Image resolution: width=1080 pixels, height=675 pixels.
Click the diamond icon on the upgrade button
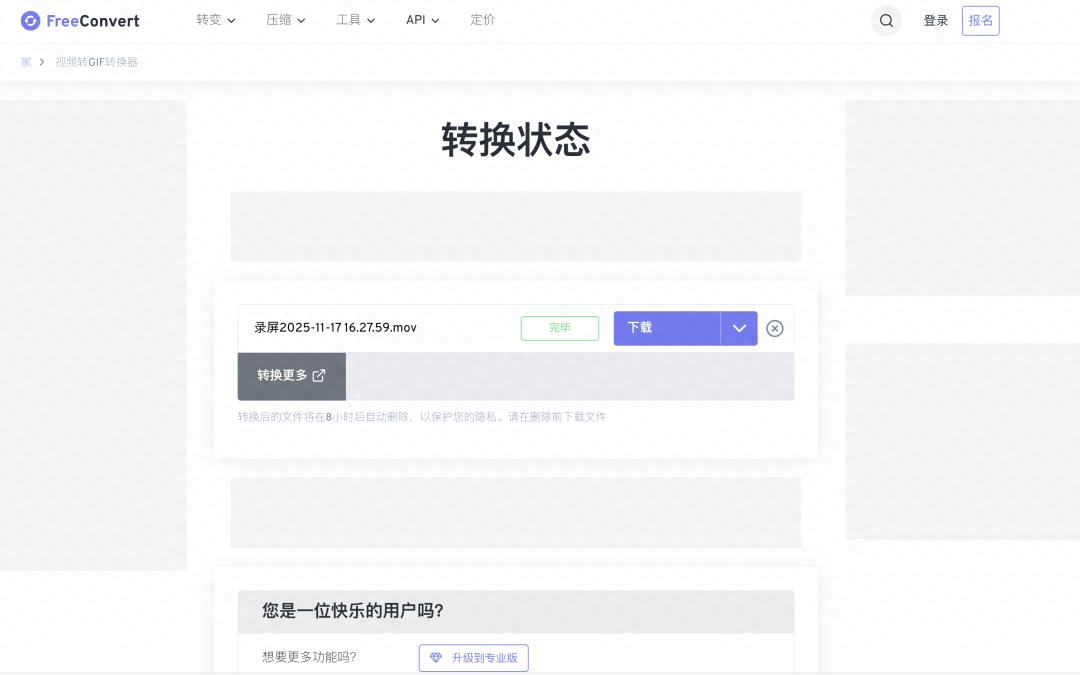click(x=435, y=658)
